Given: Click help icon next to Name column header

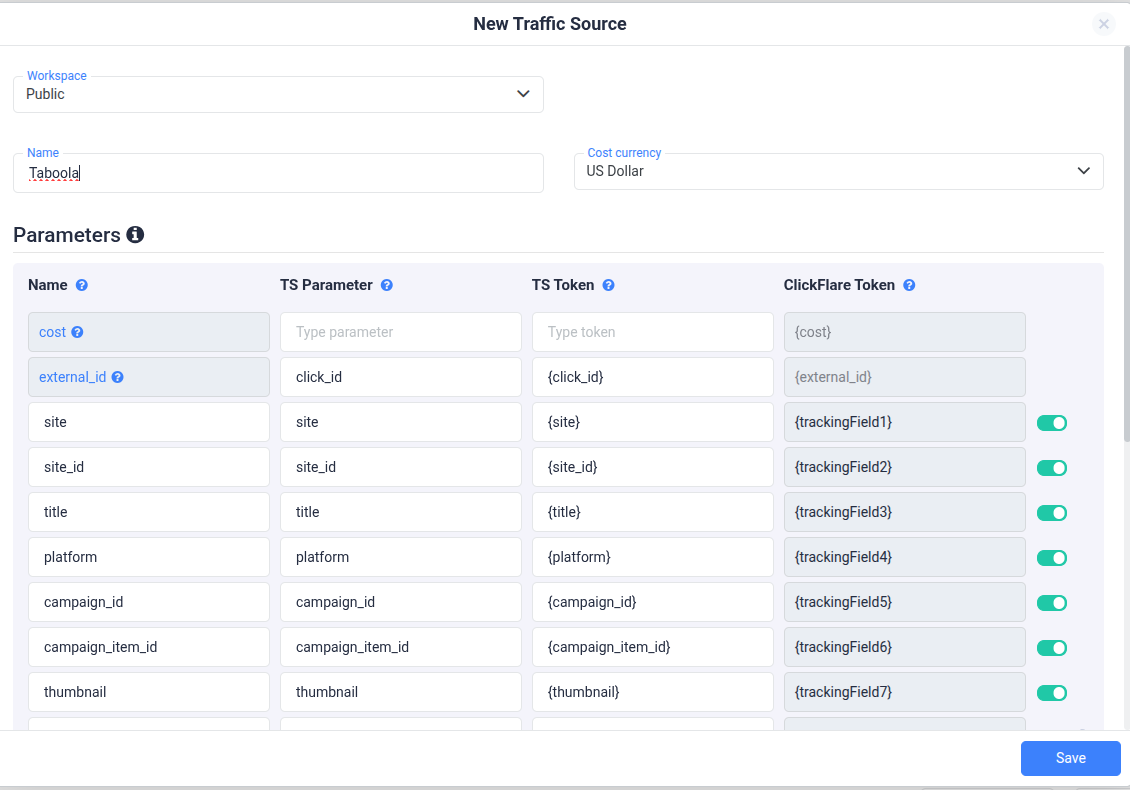Looking at the screenshot, I should 81,285.
